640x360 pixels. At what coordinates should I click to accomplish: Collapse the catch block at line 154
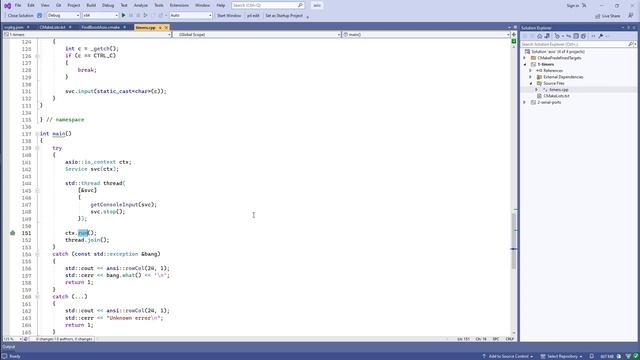click(37, 254)
